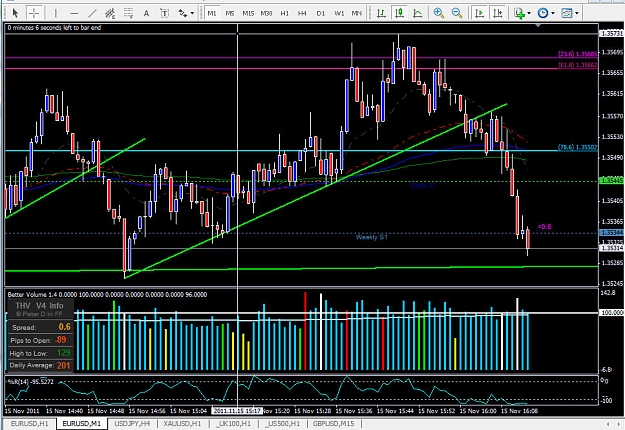Expand the Periods clock dropdown arrow
The height and width of the screenshot is (430, 625).
click(x=552, y=13)
